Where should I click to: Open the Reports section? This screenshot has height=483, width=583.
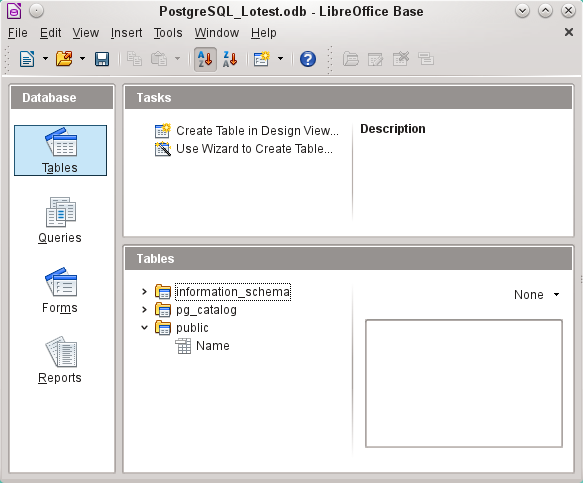tap(60, 360)
